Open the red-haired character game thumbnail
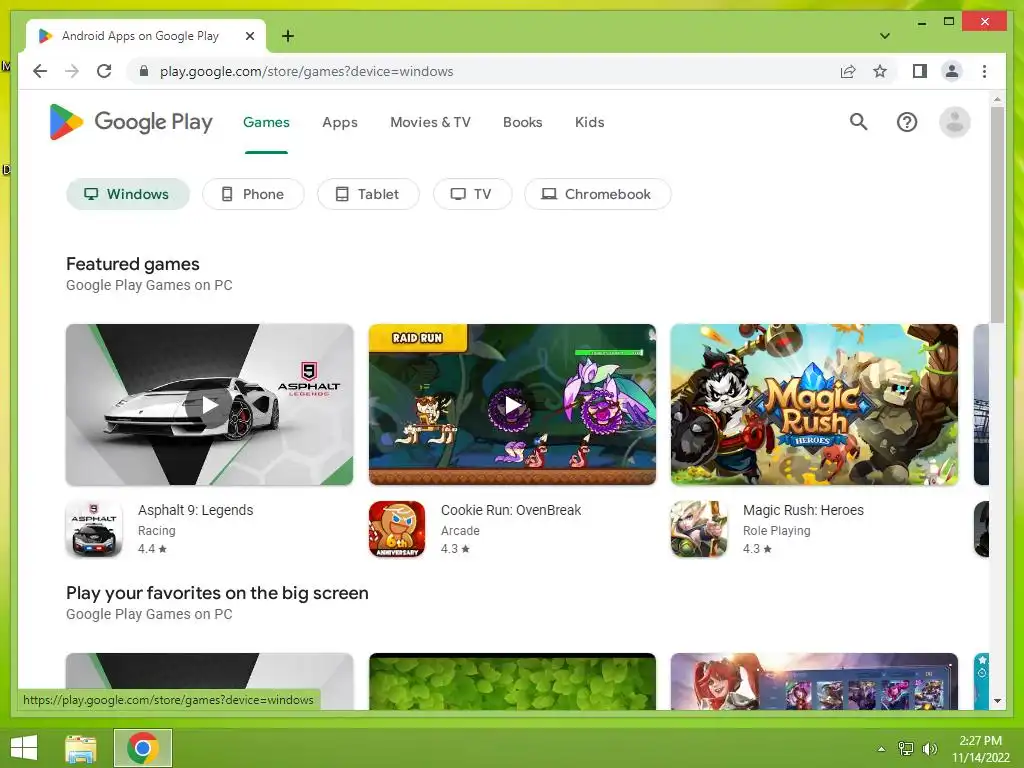Screen dimensions: 1024x768 [x=814, y=681]
